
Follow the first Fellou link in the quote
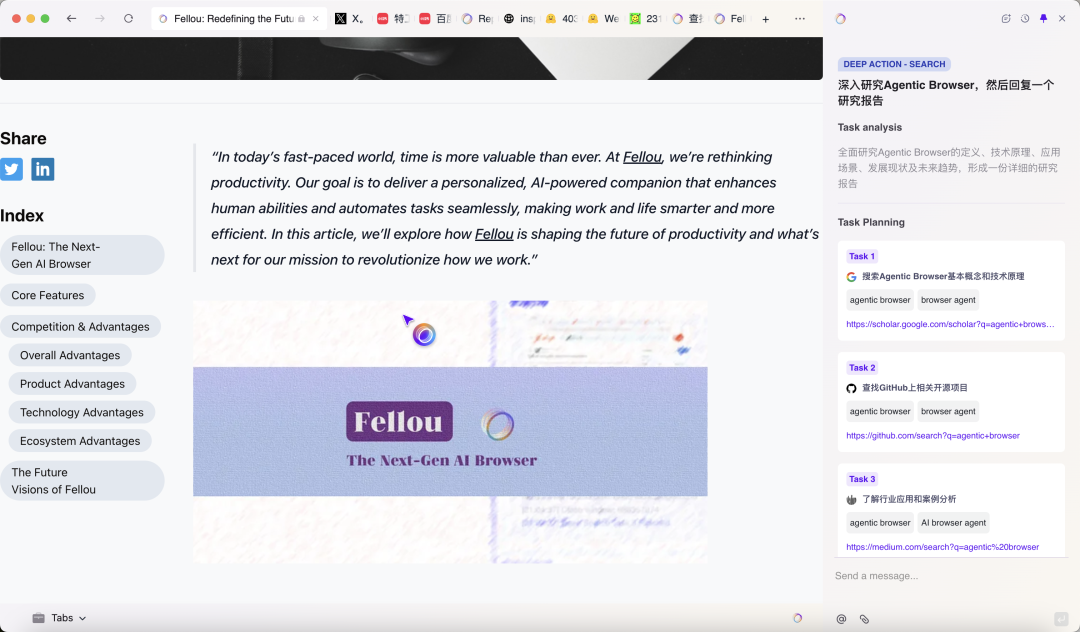point(642,157)
